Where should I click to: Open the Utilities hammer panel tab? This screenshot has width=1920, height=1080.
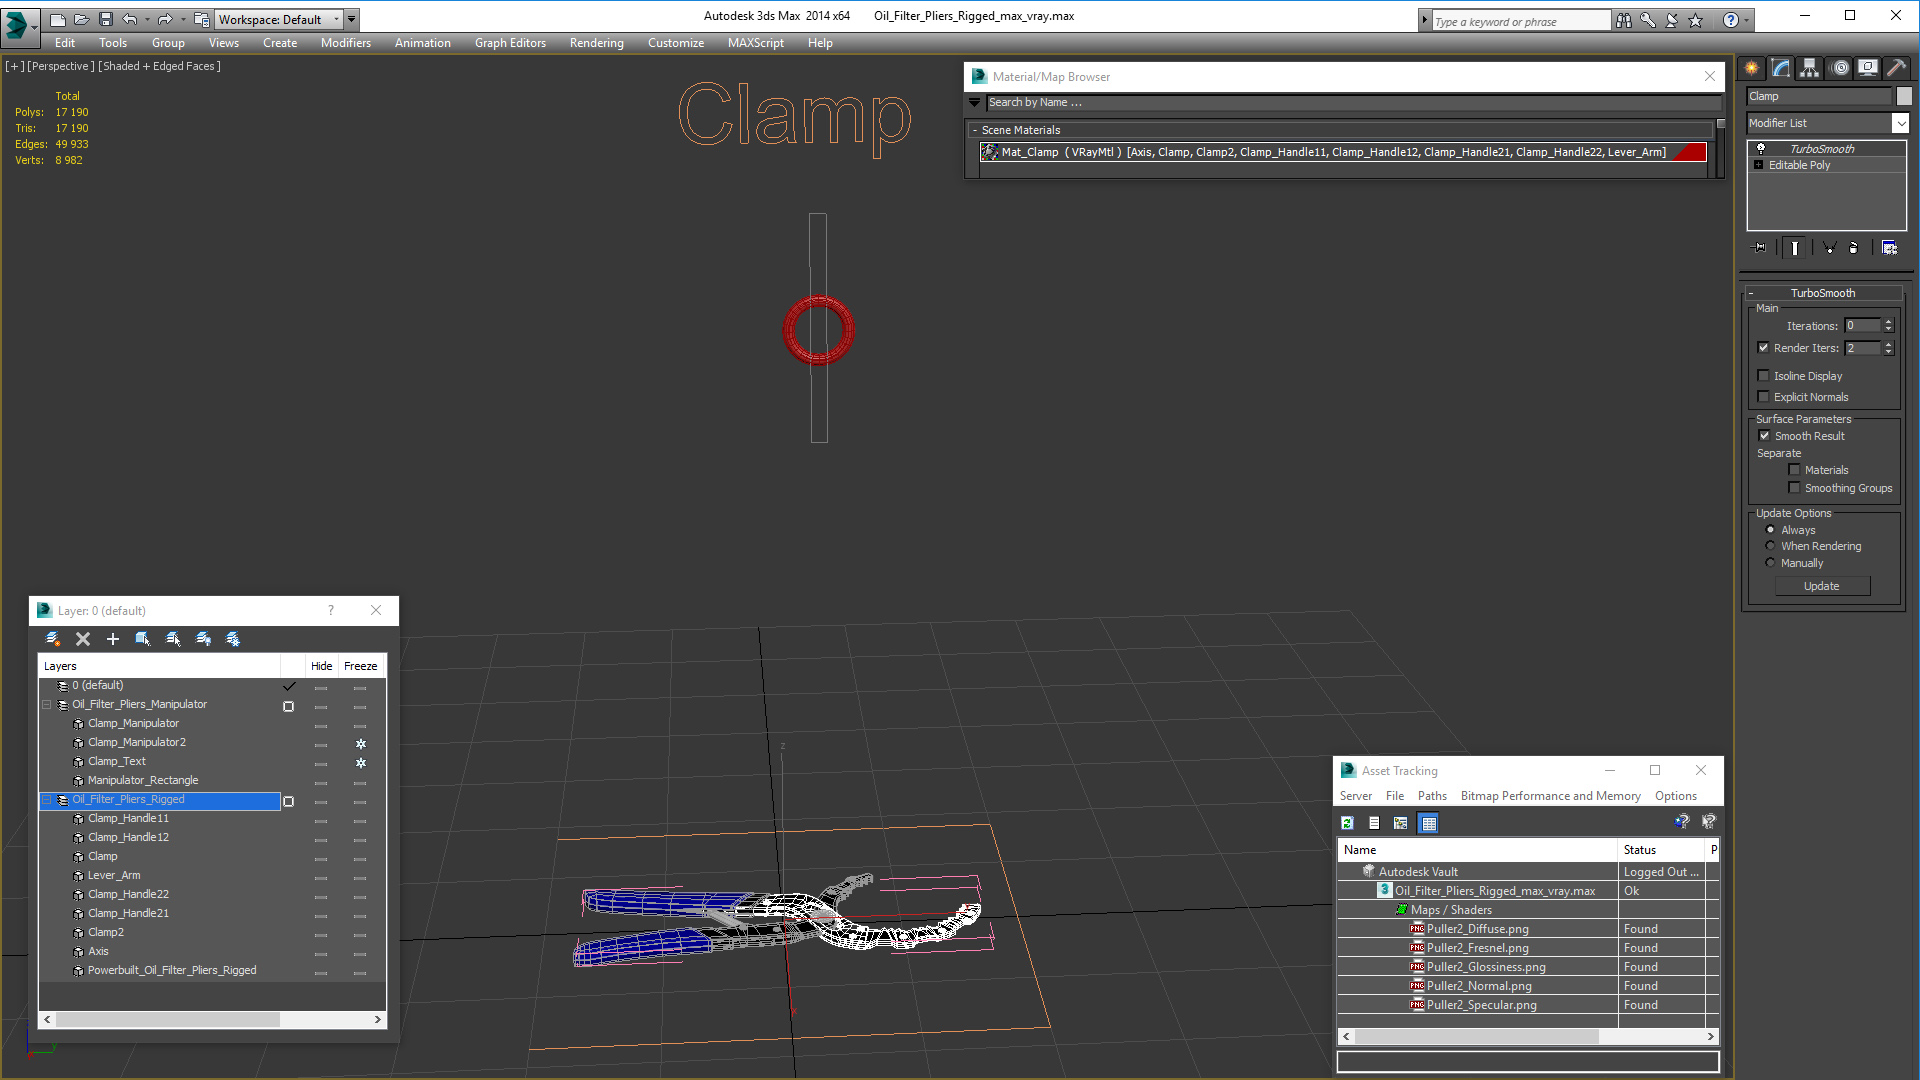(1896, 68)
